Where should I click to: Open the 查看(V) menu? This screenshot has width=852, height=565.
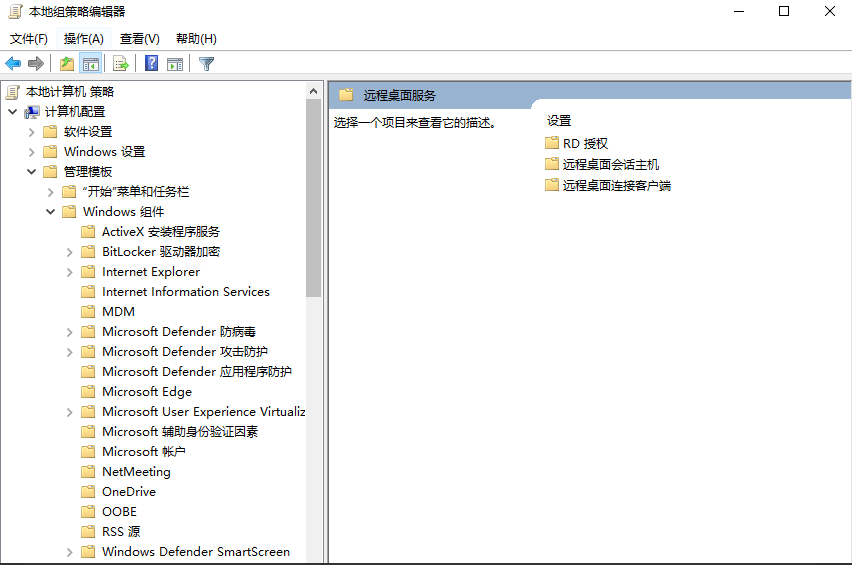tap(139, 39)
